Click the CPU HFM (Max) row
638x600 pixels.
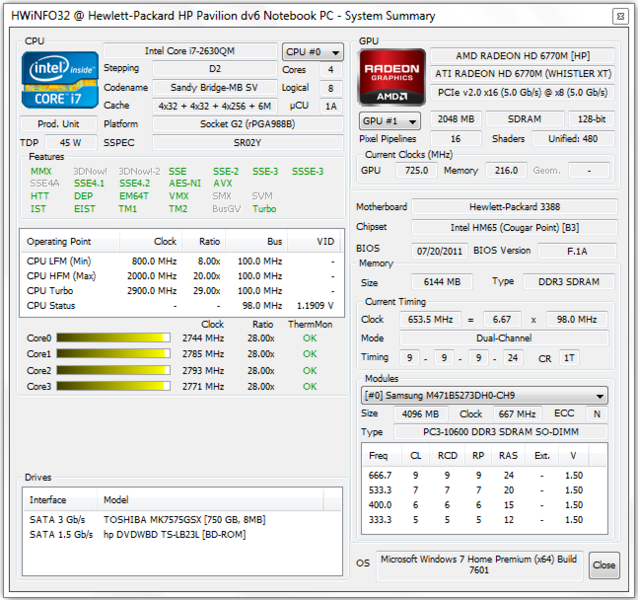pyautogui.click(x=181, y=276)
